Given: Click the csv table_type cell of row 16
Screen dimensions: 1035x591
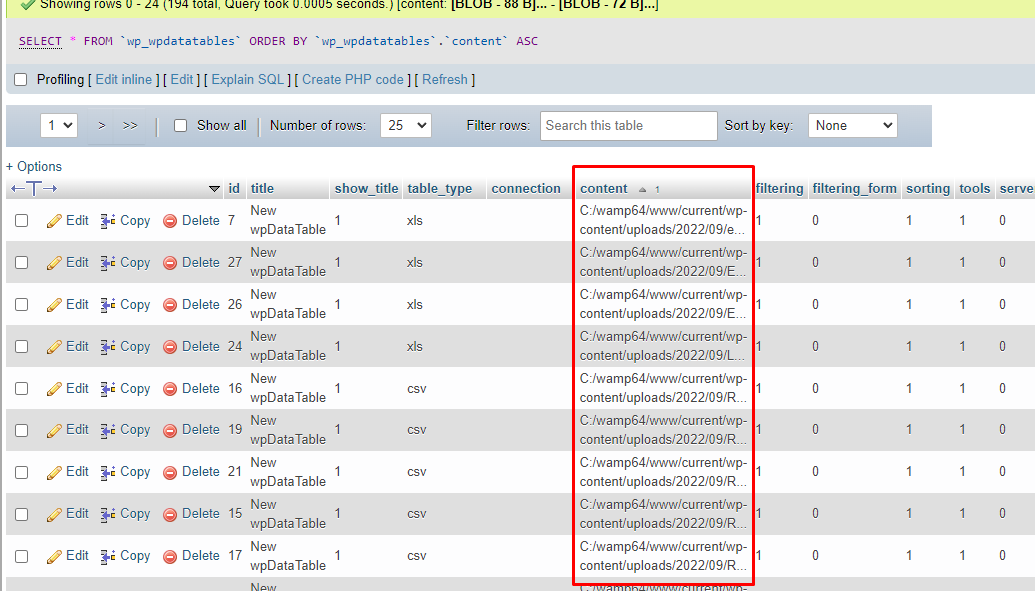Looking at the screenshot, I should pos(417,389).
